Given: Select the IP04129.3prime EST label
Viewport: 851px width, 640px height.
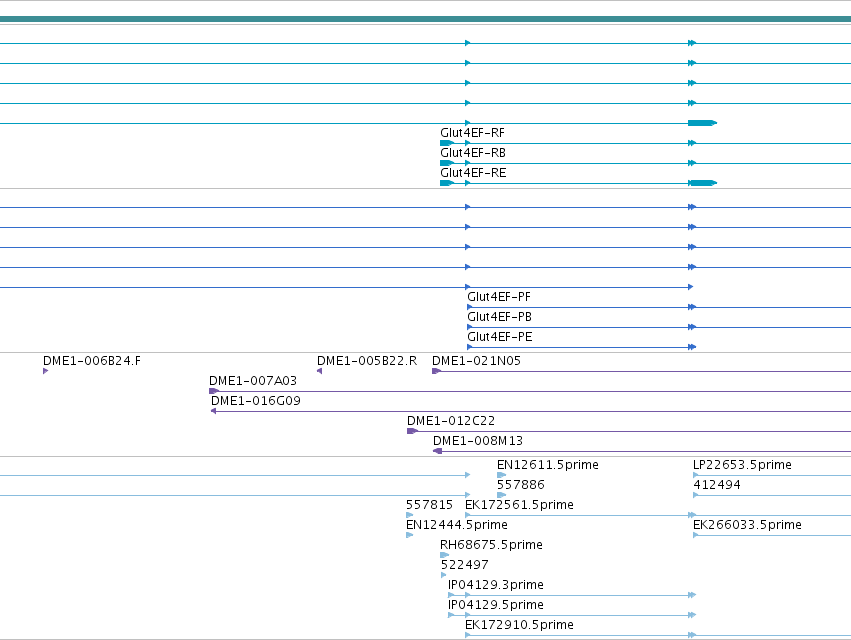Looking at the screenshot, I should click(496, 585).
